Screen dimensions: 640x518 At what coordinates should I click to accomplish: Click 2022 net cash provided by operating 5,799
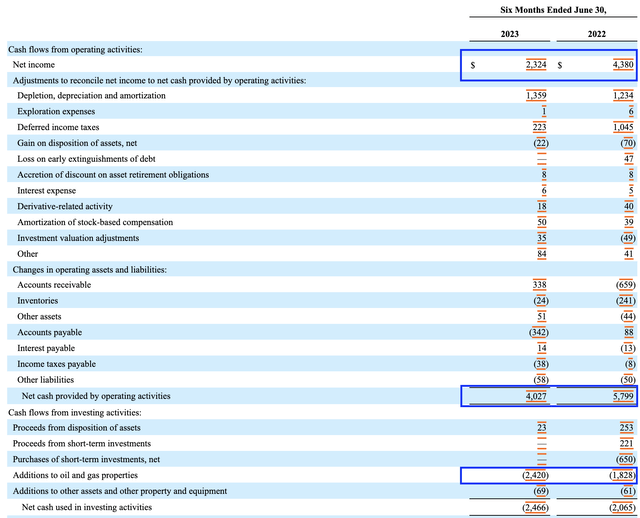(623, 396)
